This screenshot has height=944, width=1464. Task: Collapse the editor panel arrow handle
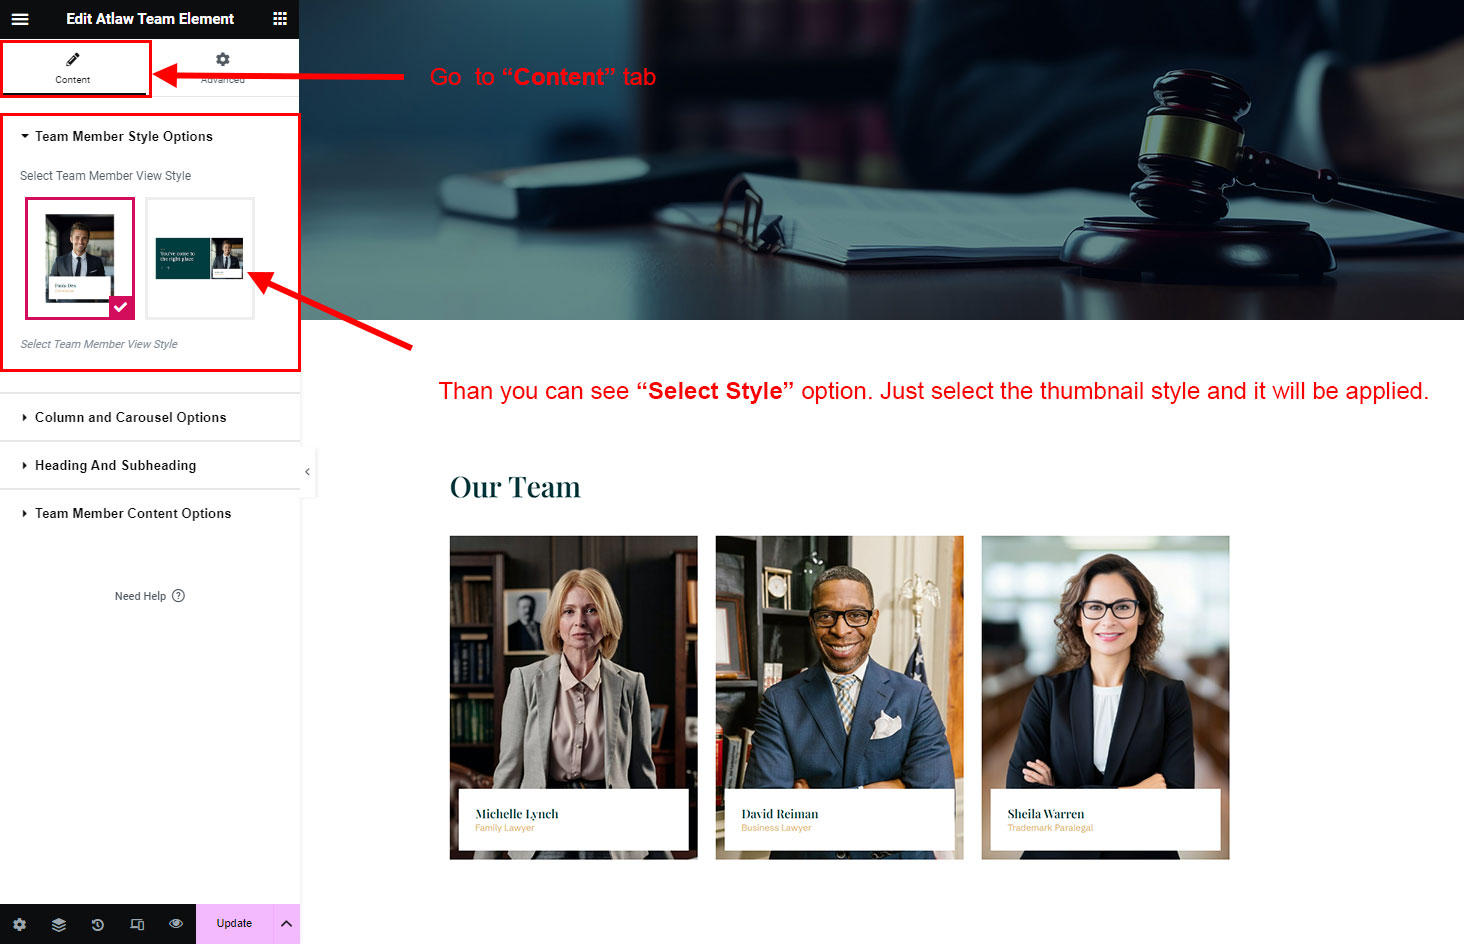click(307, 471)
